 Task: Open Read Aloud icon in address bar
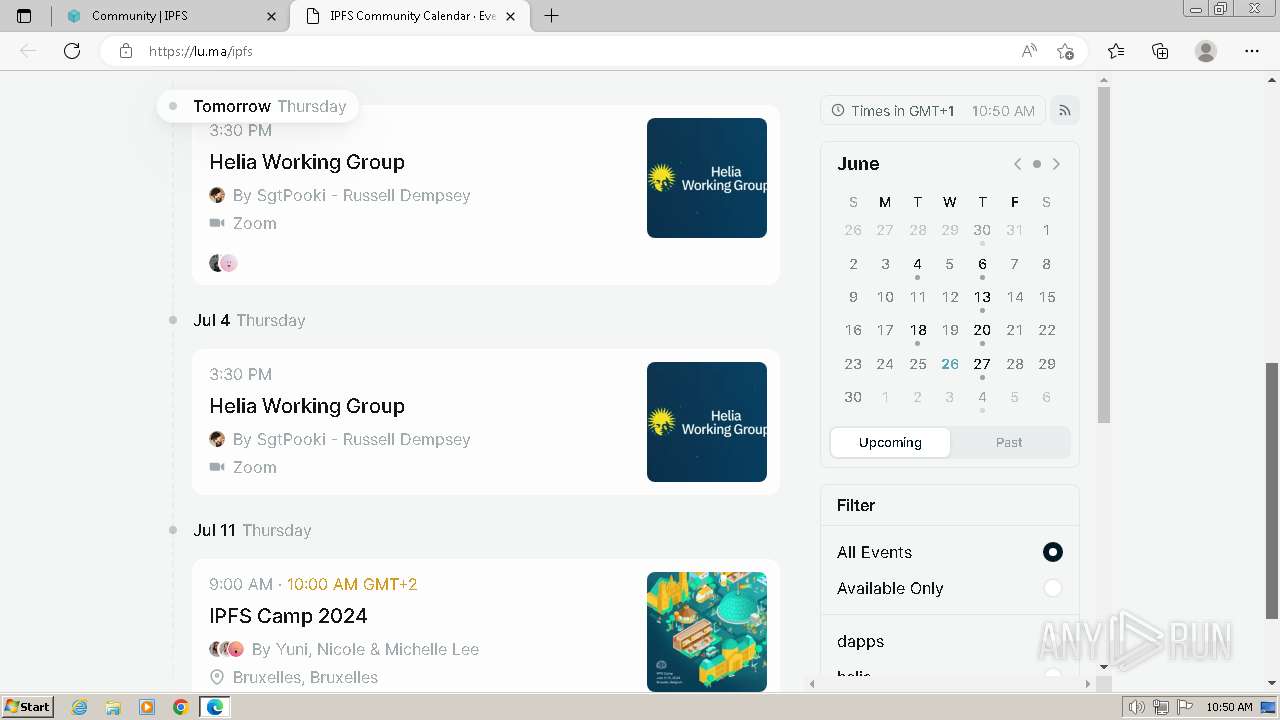[1029, 51]
